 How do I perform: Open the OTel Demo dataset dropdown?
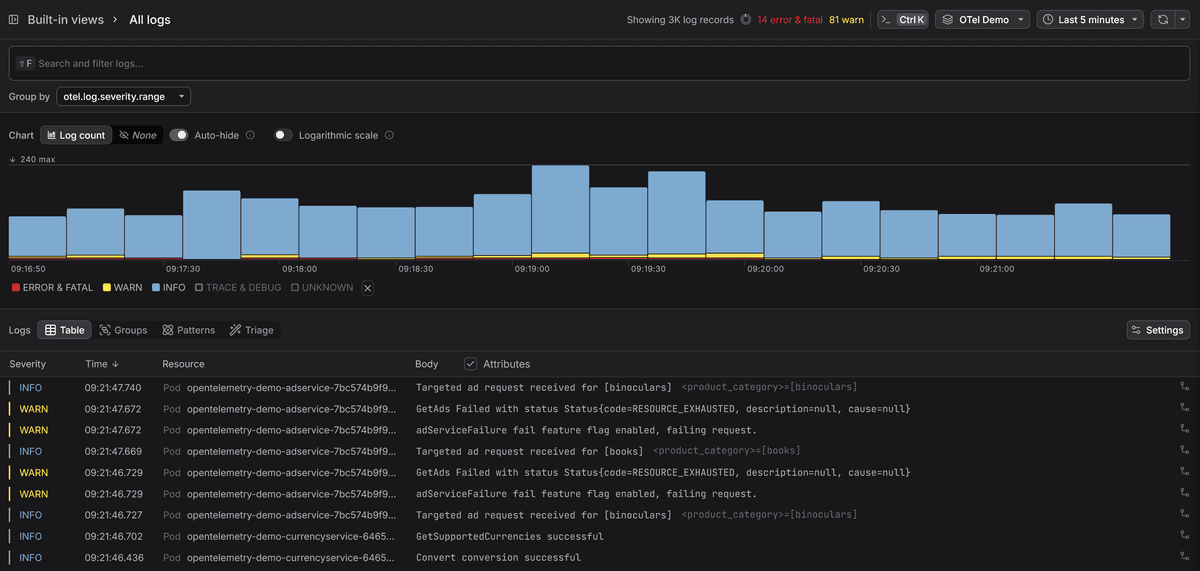click(x=982, y=19)
